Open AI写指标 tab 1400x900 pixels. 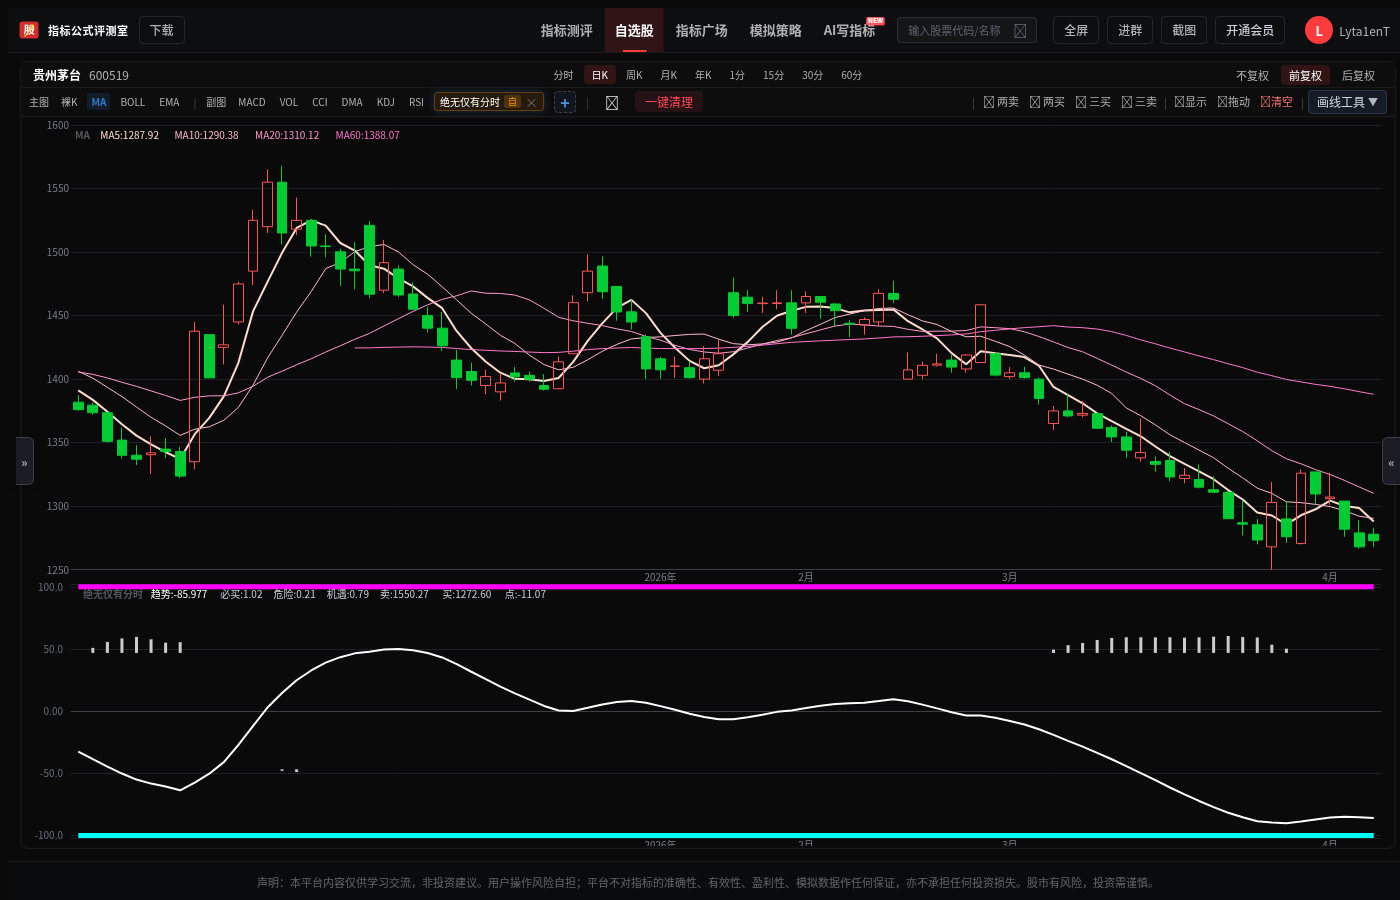point(849,31)
